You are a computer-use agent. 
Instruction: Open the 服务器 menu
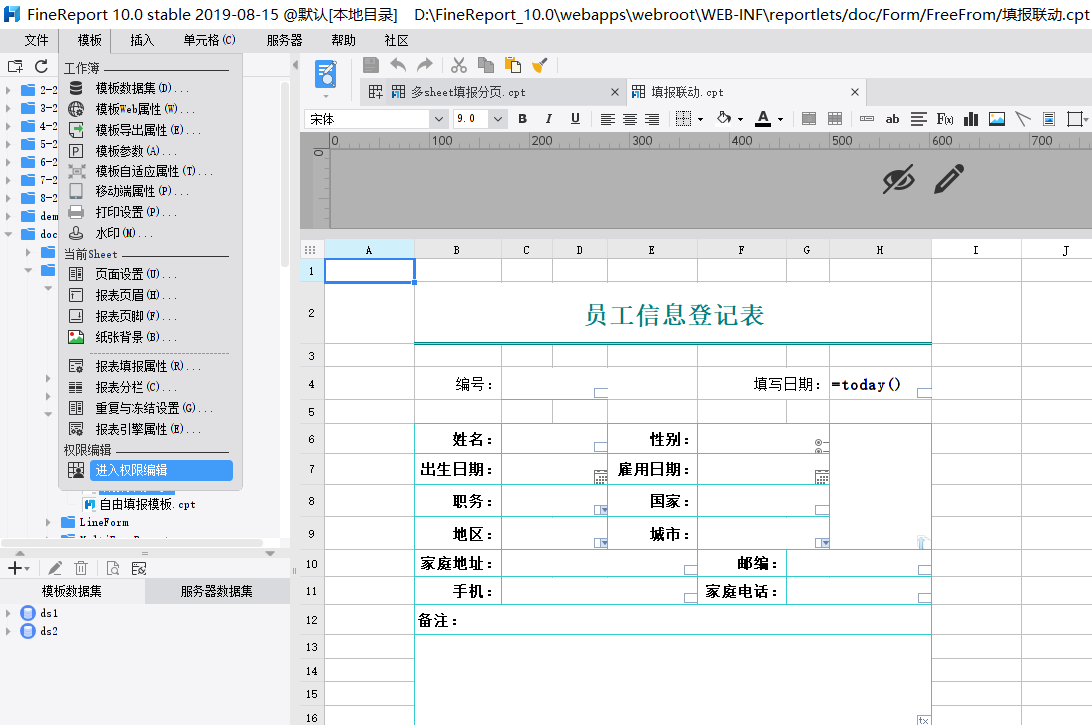tap(284, 40)
